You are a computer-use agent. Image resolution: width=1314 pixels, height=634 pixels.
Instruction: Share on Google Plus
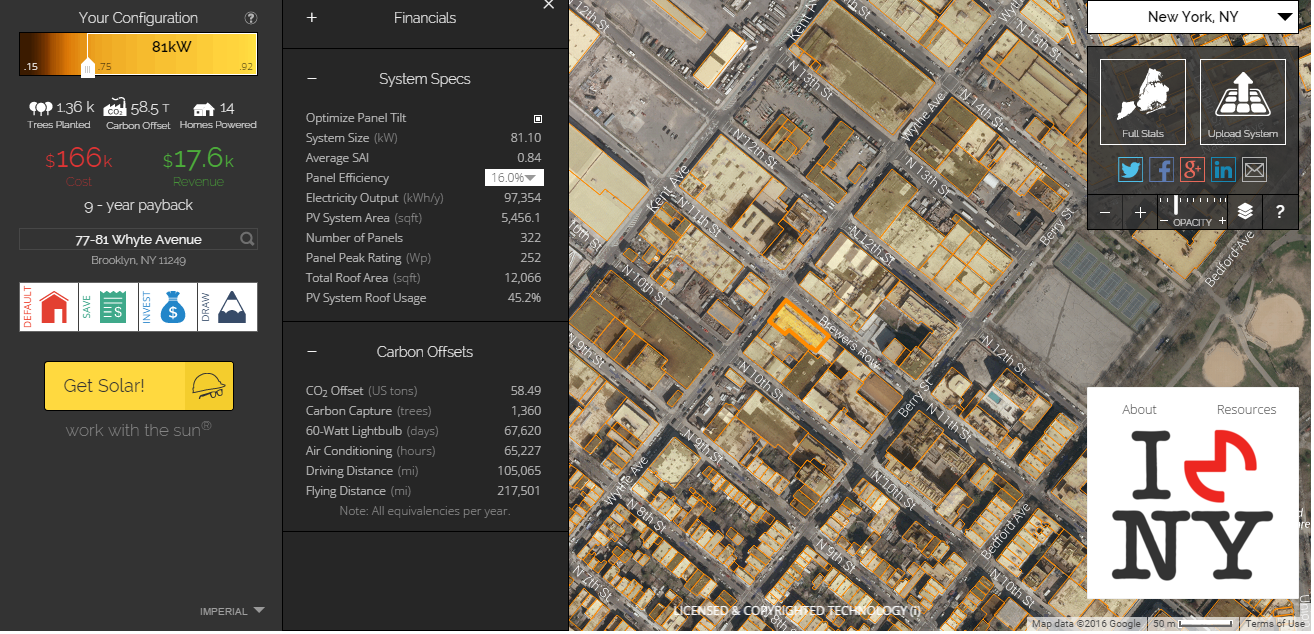pyautogui.click(x=1192, y=170)
